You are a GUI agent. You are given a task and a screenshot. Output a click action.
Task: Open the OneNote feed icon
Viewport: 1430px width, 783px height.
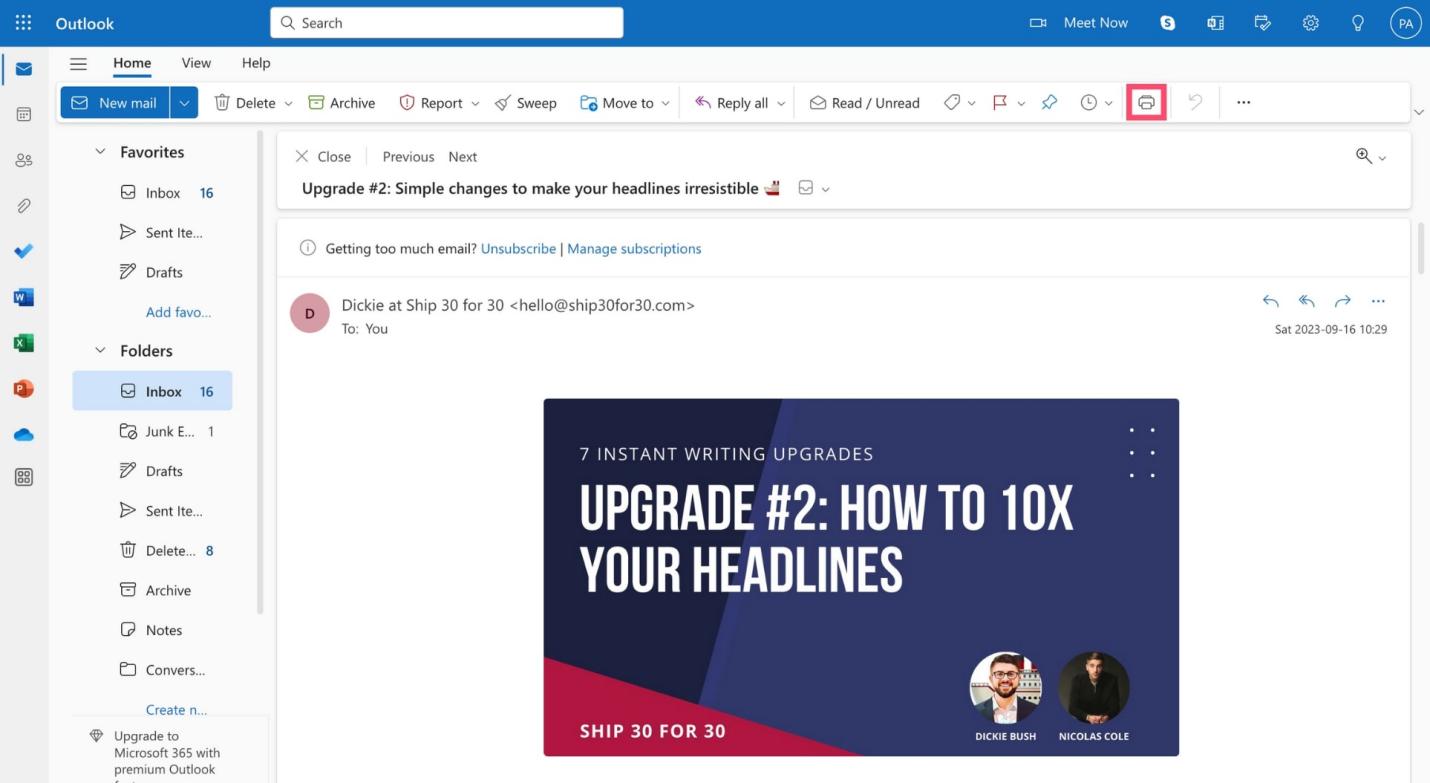(1215, 22)
